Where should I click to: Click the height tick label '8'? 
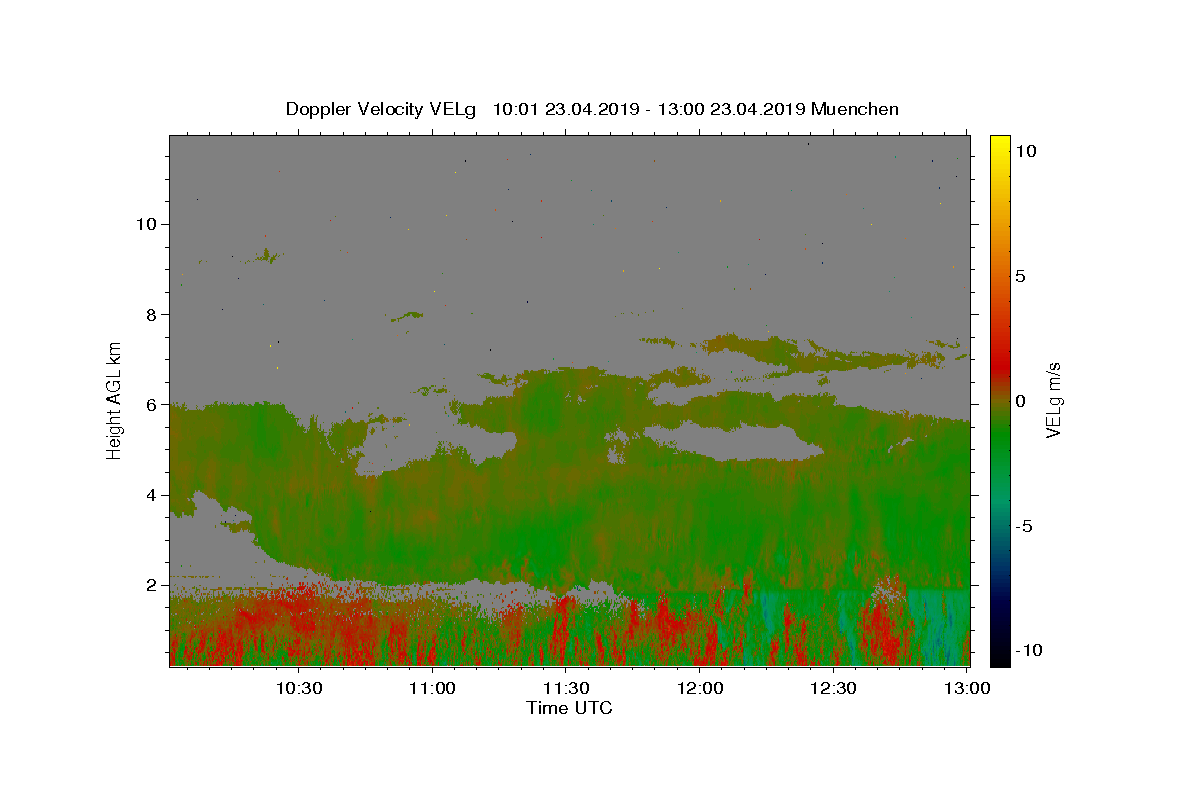click(152, 314)
